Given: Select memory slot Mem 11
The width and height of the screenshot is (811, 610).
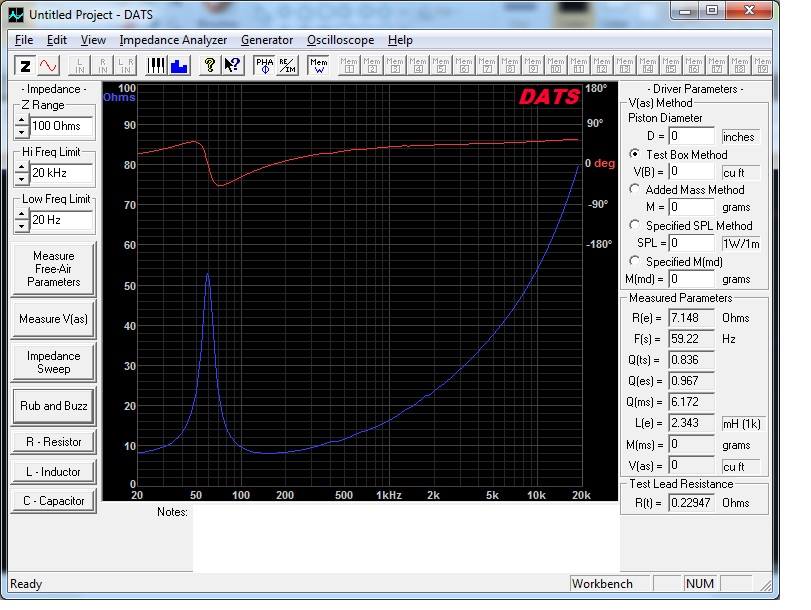Looking at the screenshot, I should pyautogui.click(x=579, y=66).
